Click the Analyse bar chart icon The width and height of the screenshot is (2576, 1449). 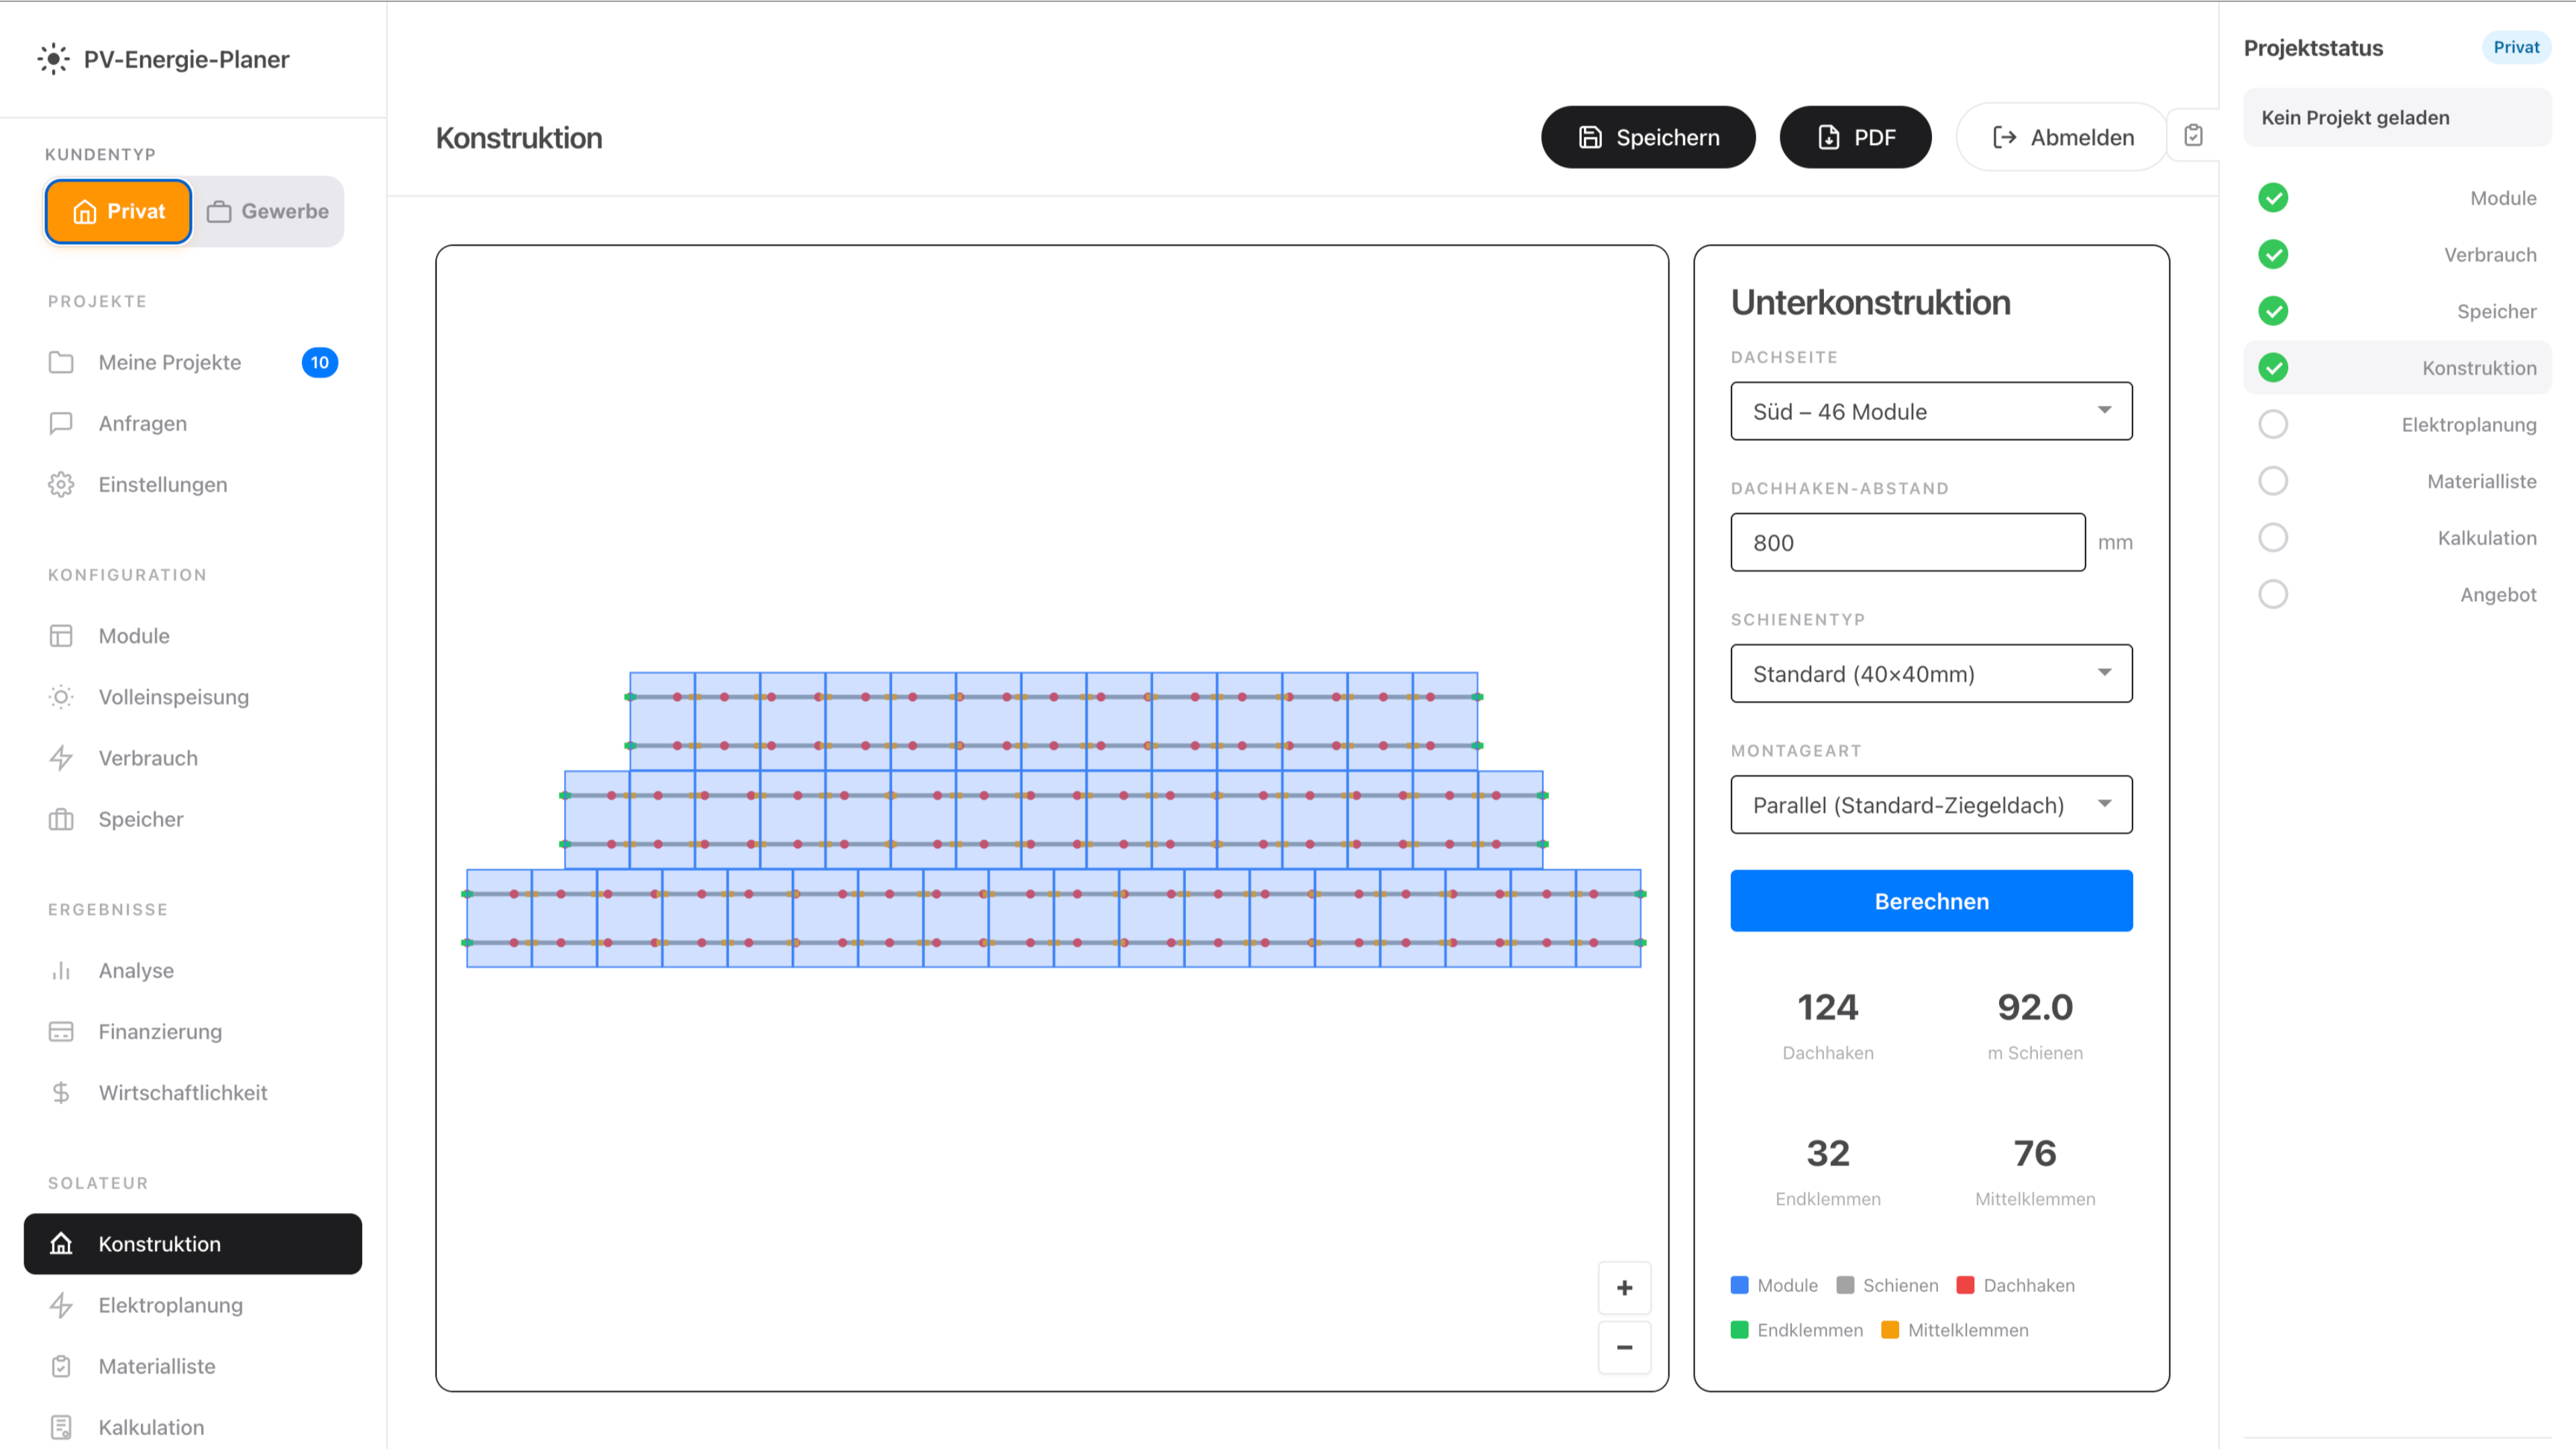61,971
